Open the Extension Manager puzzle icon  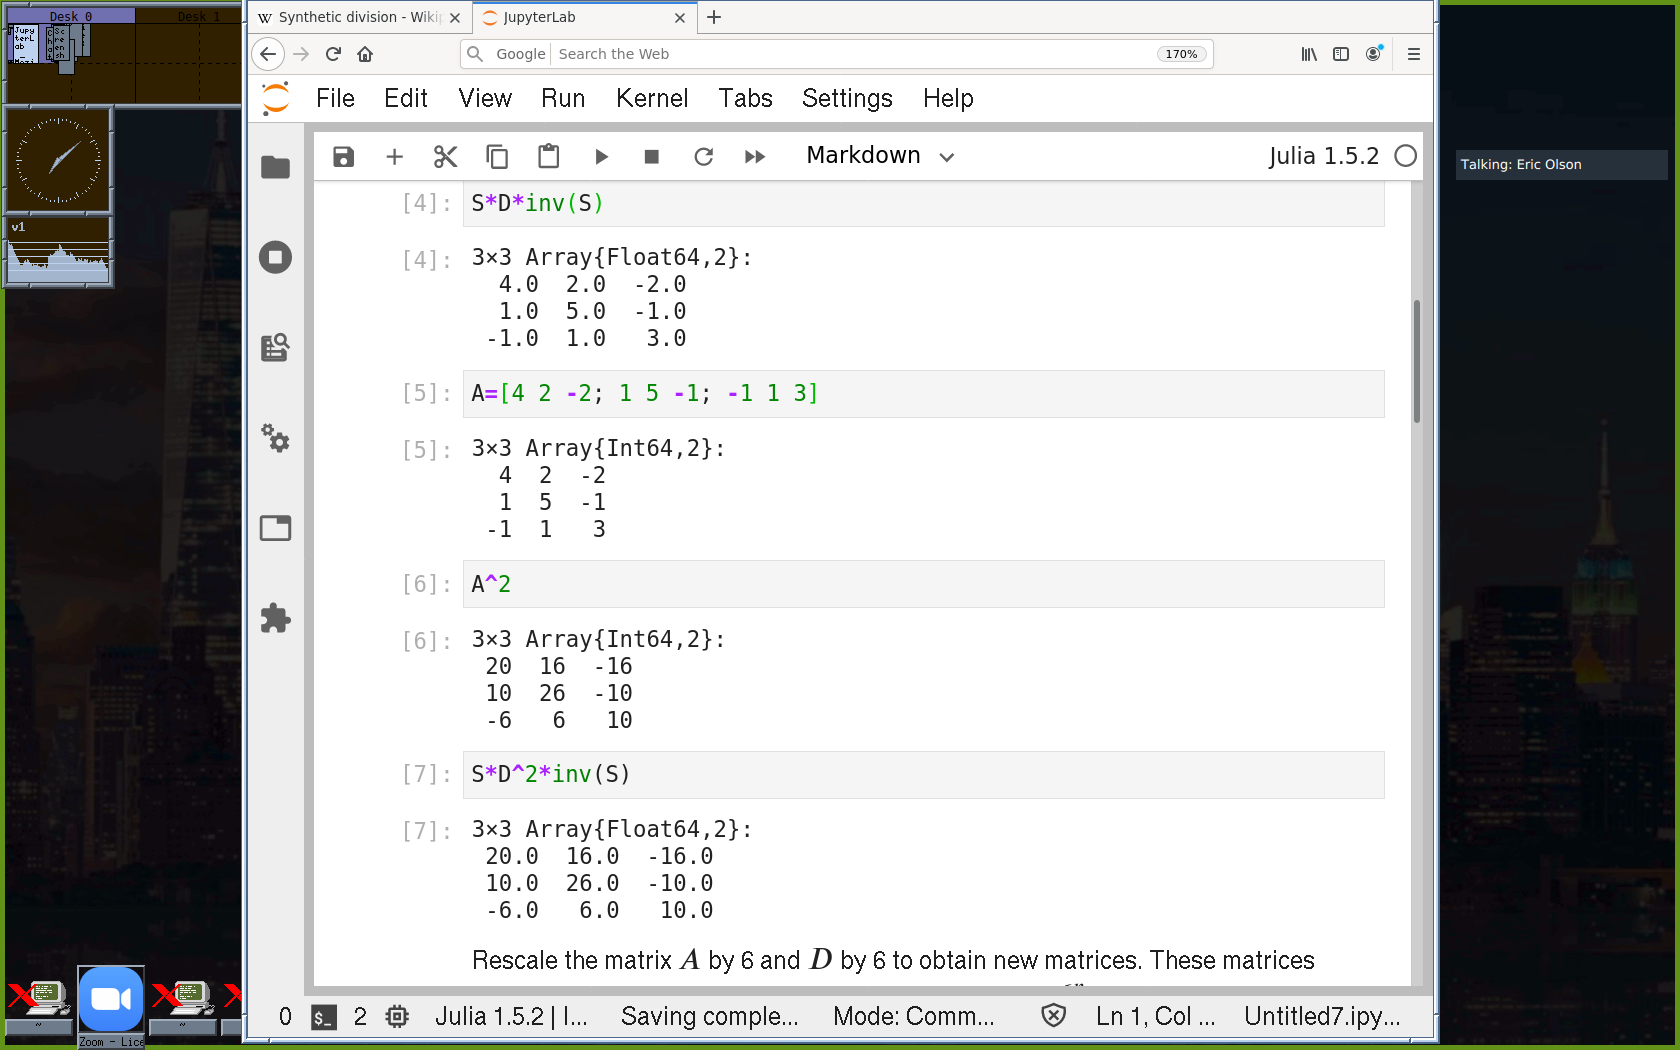point(275,618)
